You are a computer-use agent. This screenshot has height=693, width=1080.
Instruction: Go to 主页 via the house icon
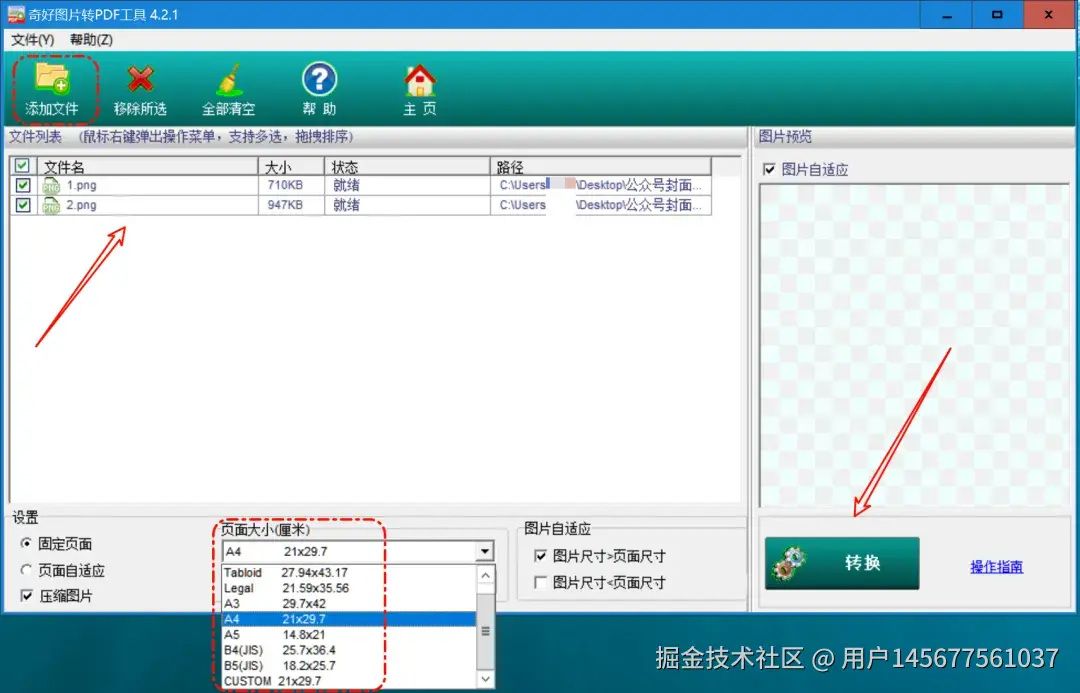(419, 80)
